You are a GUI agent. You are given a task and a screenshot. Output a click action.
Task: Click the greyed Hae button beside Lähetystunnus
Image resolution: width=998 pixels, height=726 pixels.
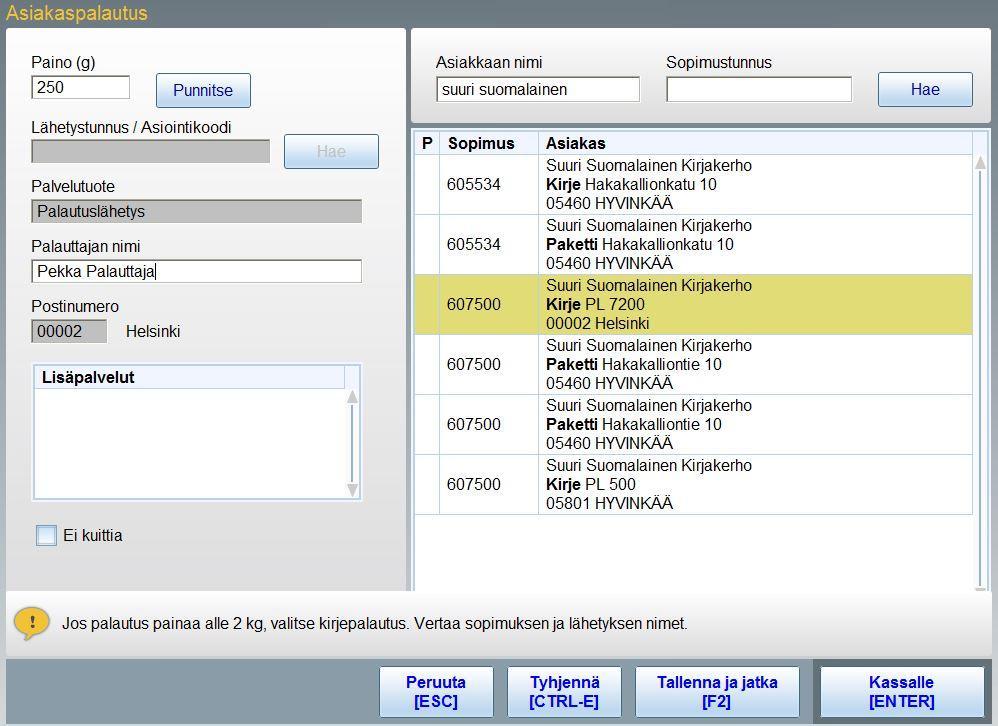[331, 151]
